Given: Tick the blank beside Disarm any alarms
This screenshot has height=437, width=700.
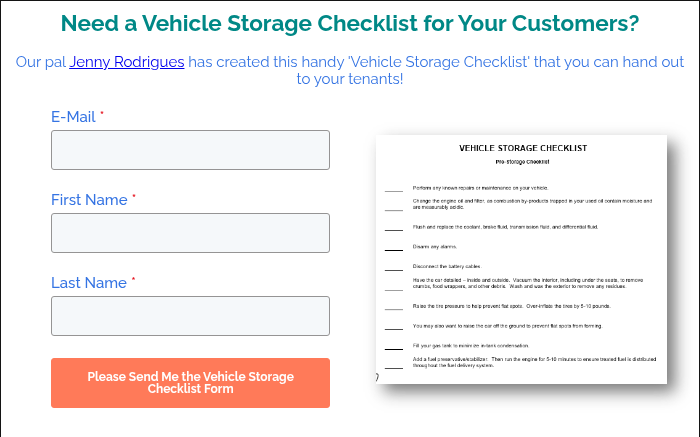Looking at the screenshot, I should tap(393, 246).
